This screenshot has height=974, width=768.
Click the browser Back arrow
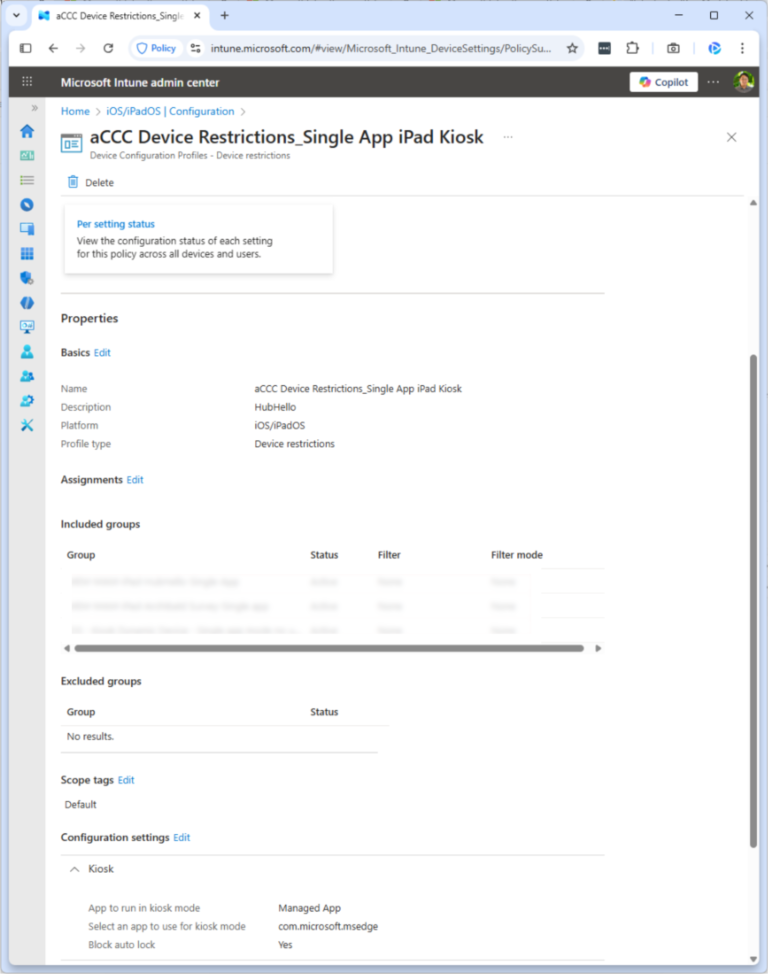(53, 48)
